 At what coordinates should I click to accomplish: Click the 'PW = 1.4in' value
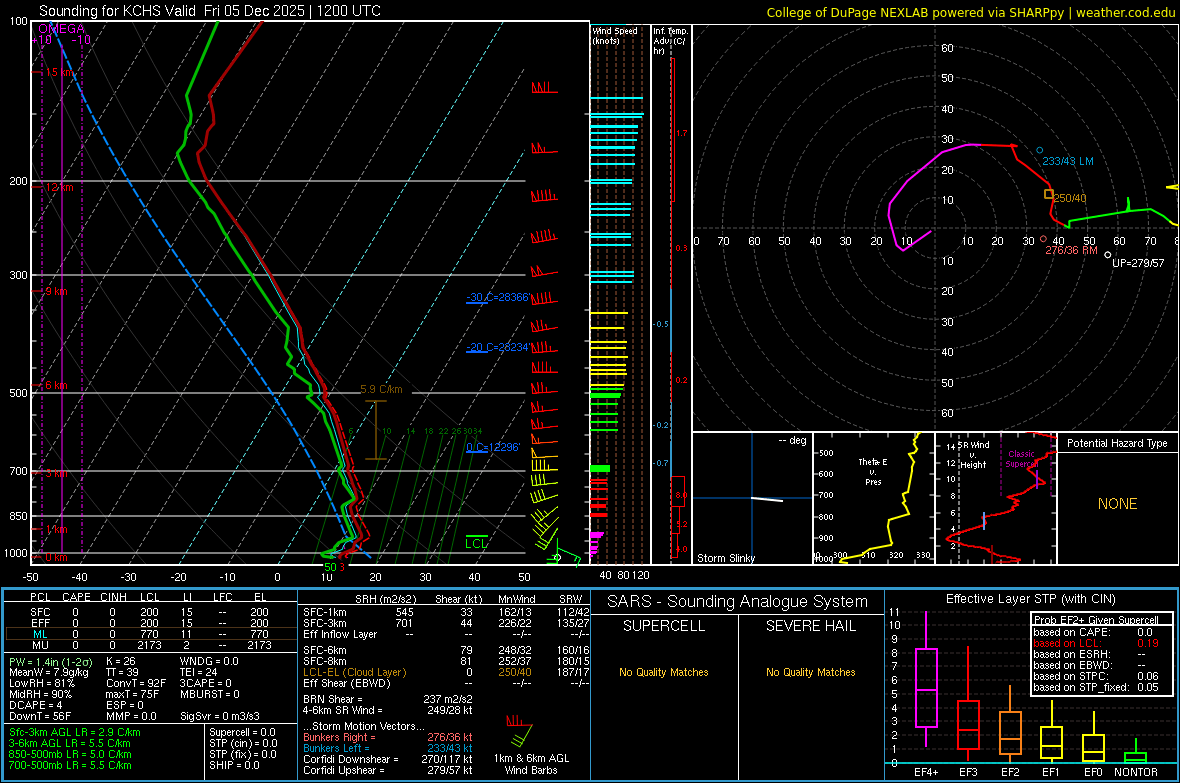tap(50, 661)
